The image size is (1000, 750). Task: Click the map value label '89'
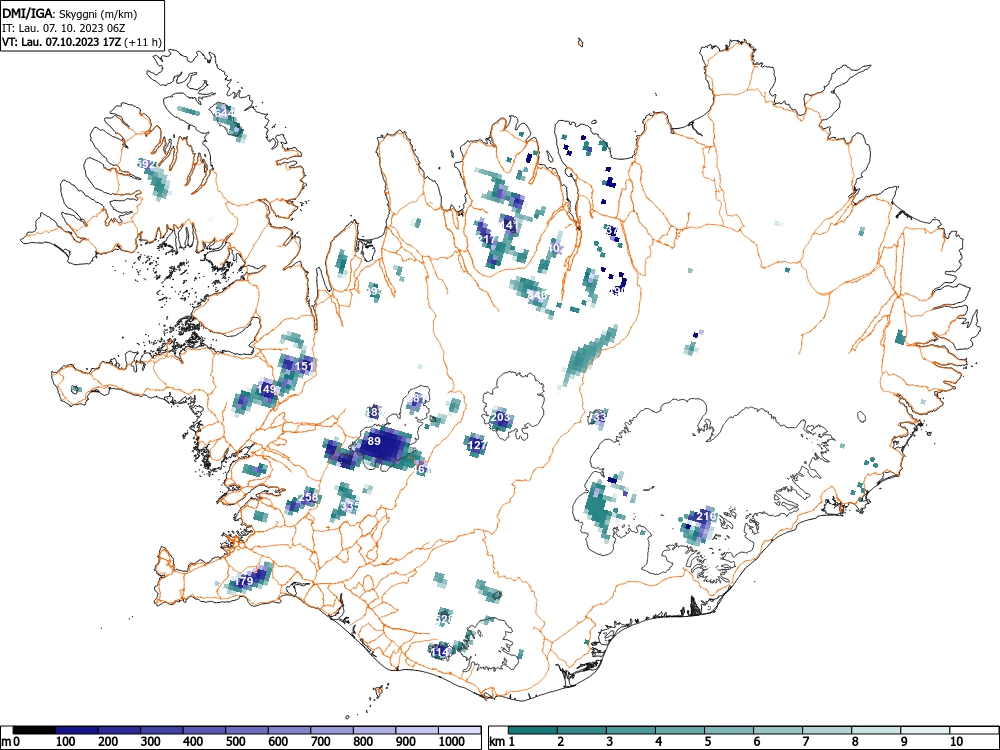[374, 441]
